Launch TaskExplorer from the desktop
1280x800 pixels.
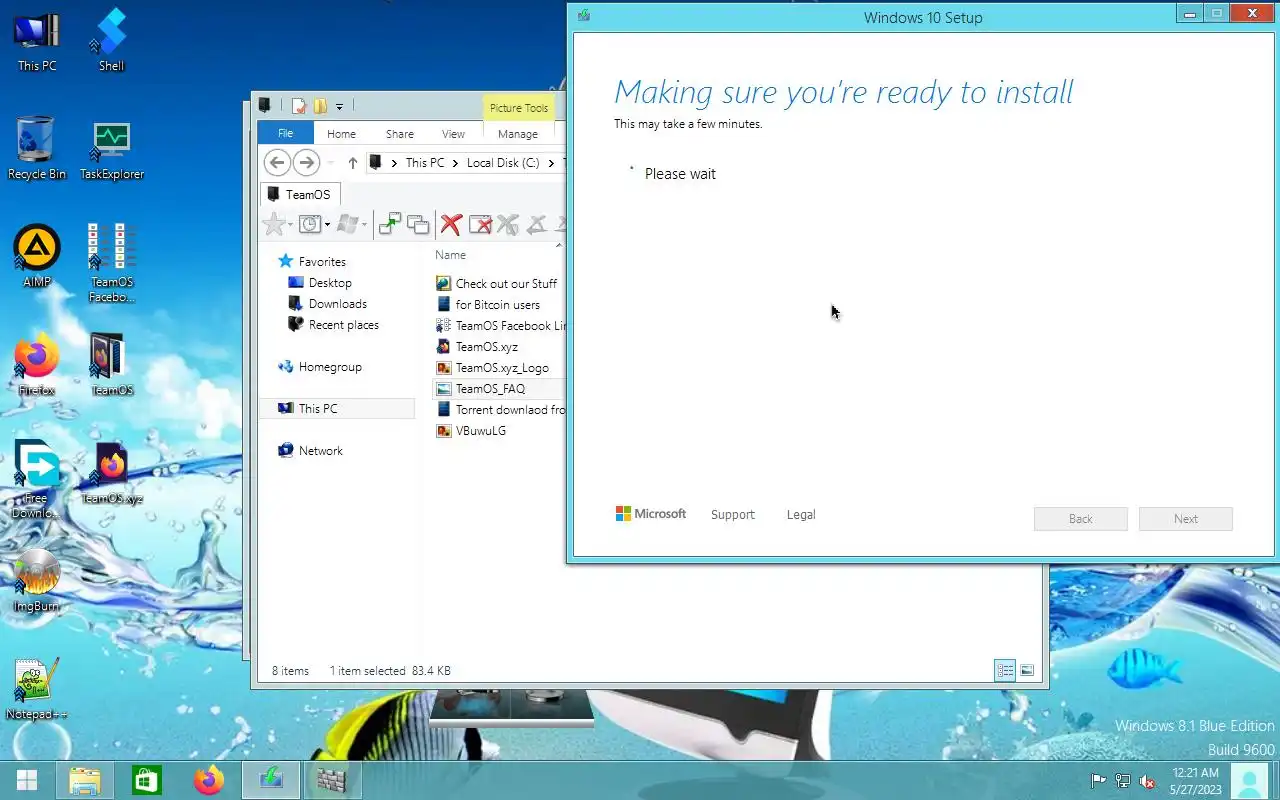112,150
